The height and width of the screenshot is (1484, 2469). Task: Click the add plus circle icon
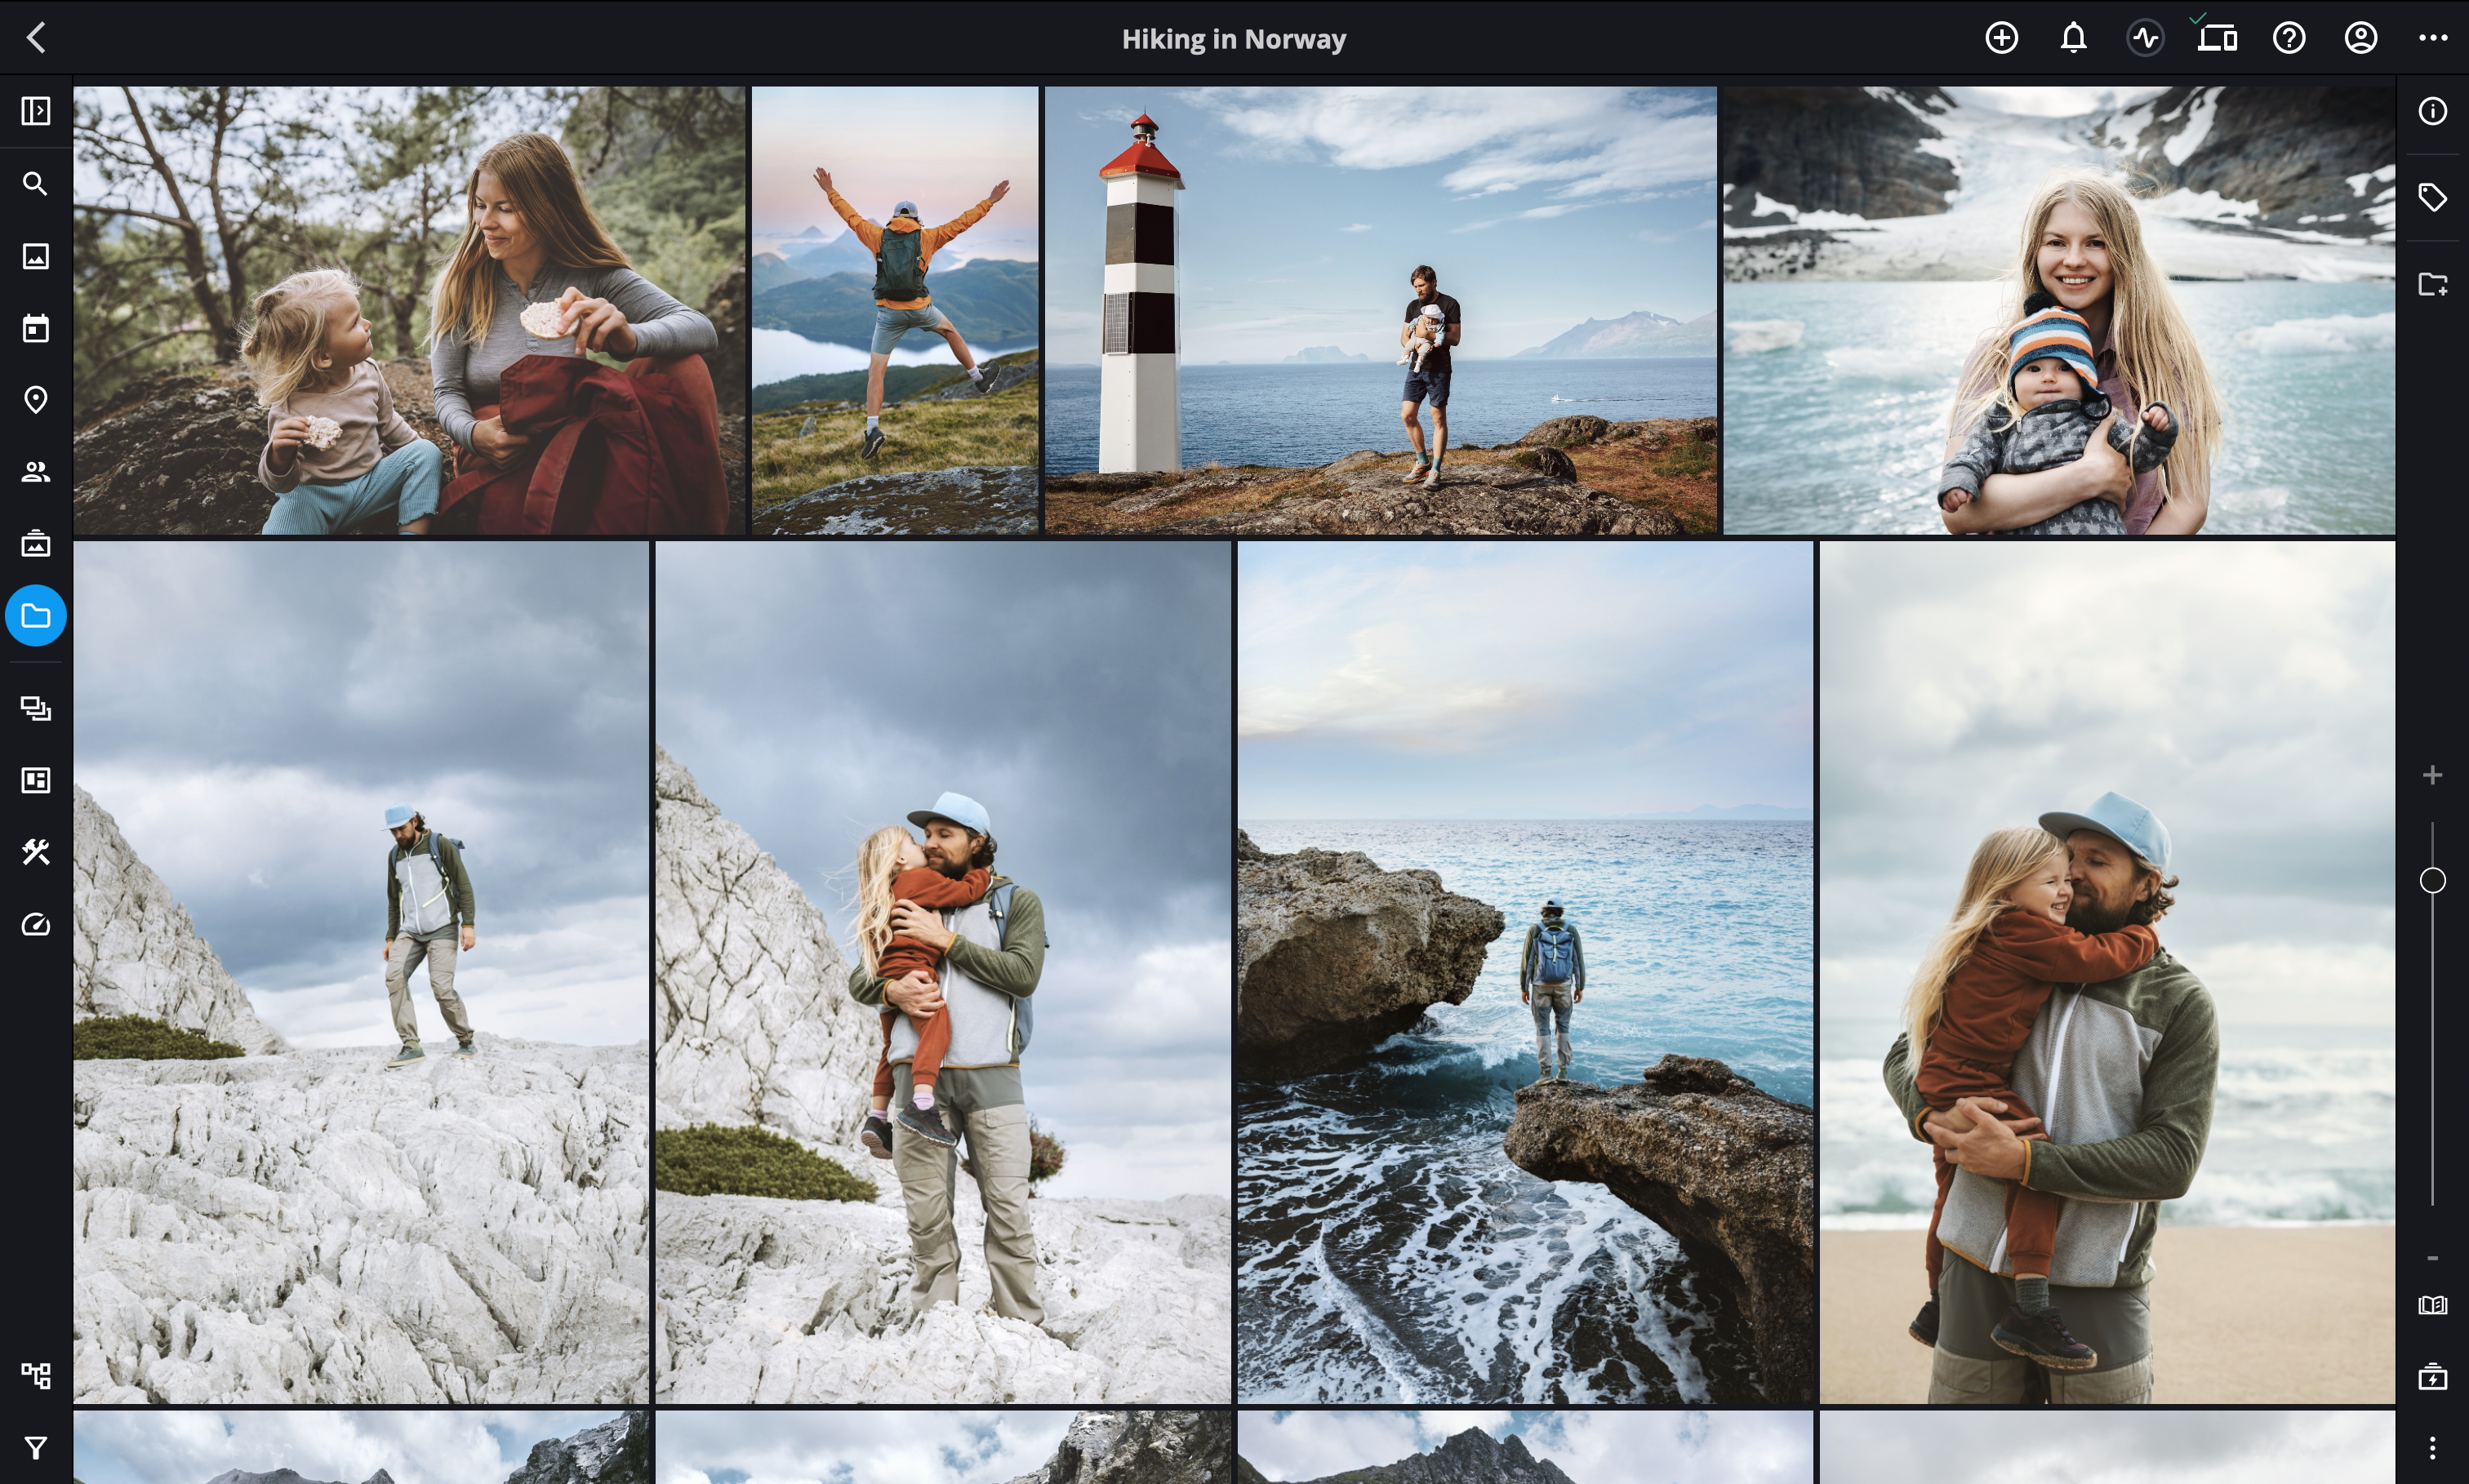pos(2001,38)
